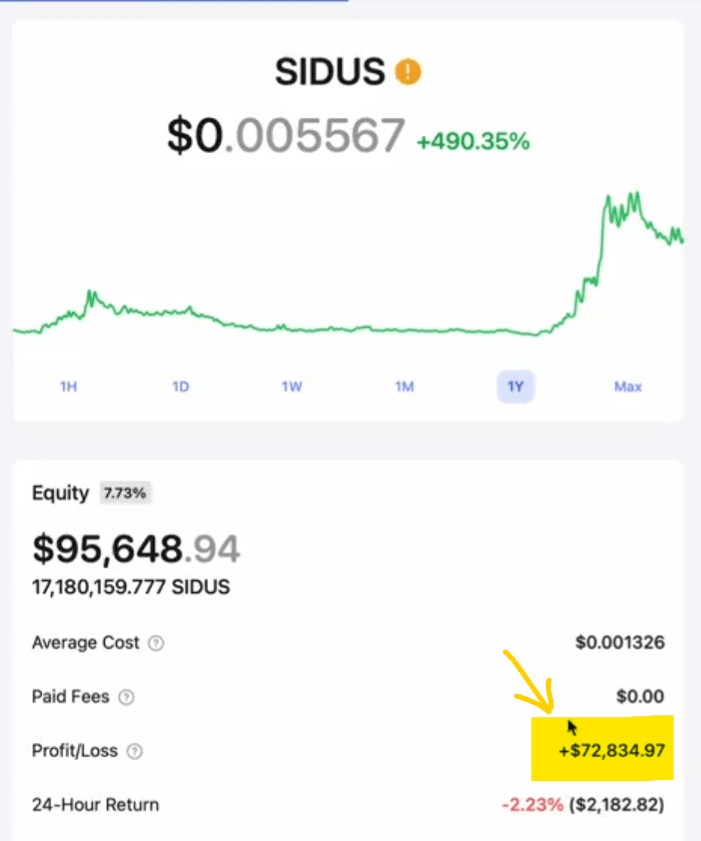Screen dimensions: 701x841
Task: Click the +490.35% price change figure
Action: [473, 141]
